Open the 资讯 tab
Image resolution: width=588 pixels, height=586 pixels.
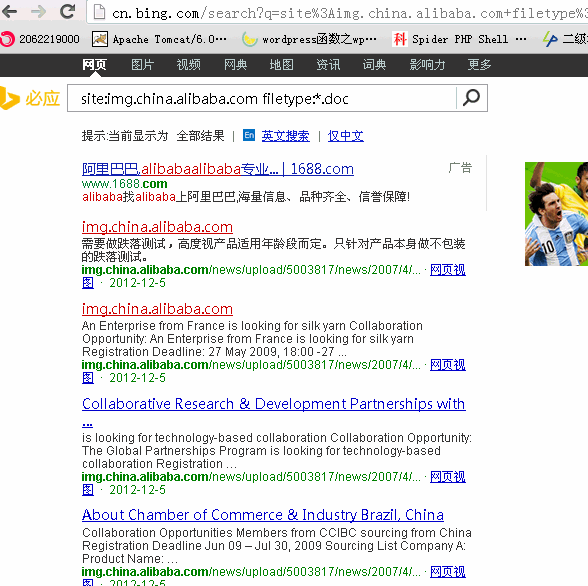pyautogui.click(x=328, y=64)
